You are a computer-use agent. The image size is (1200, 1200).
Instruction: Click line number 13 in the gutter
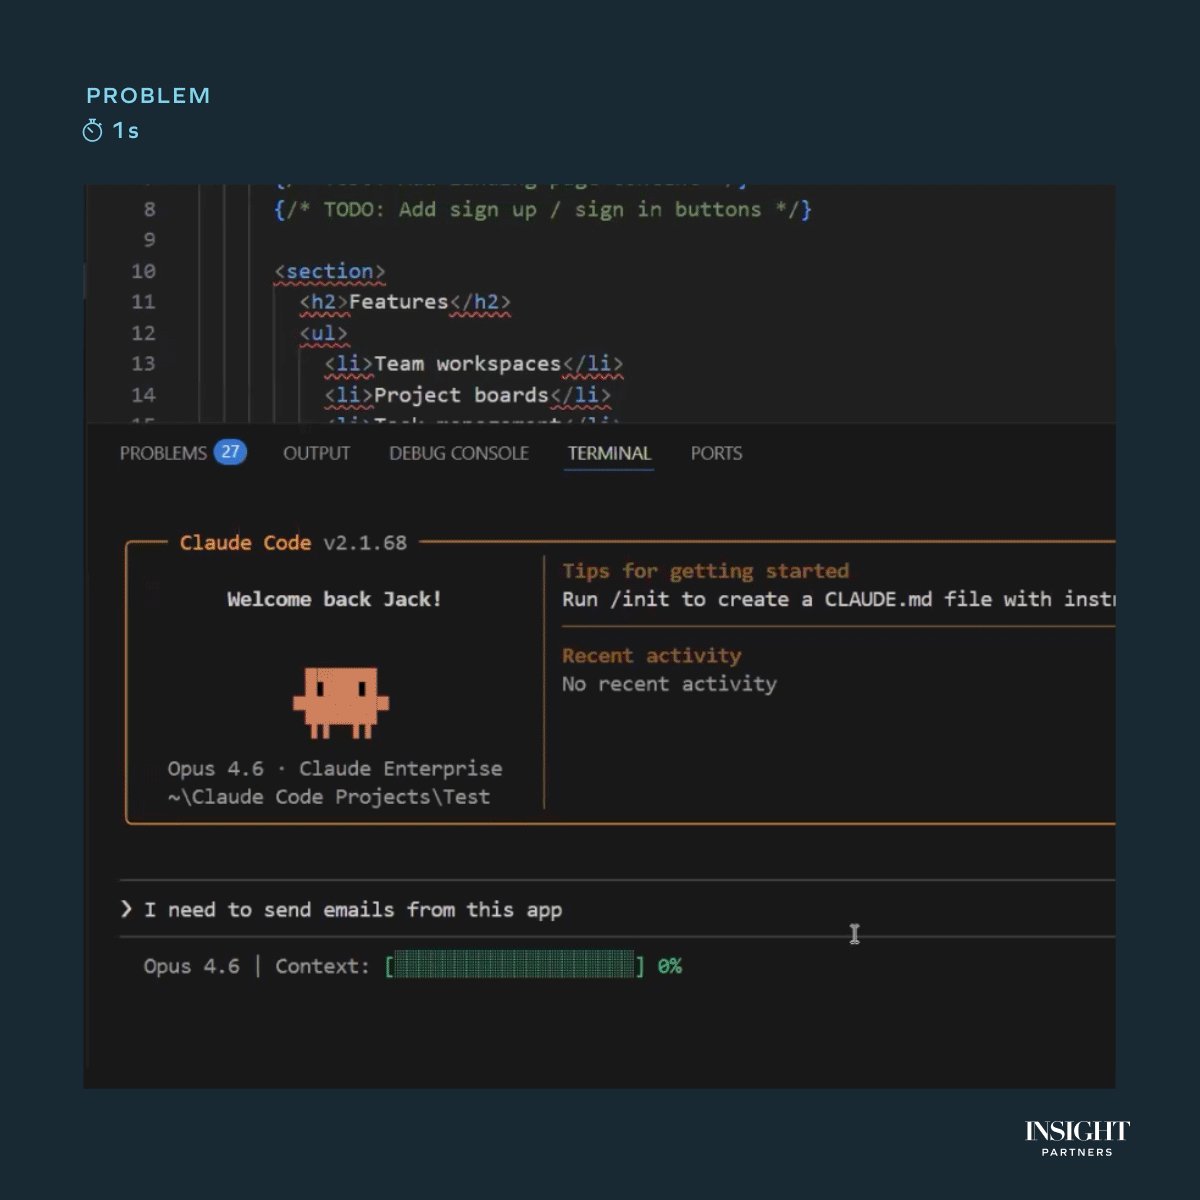click(x=143, y=364)
